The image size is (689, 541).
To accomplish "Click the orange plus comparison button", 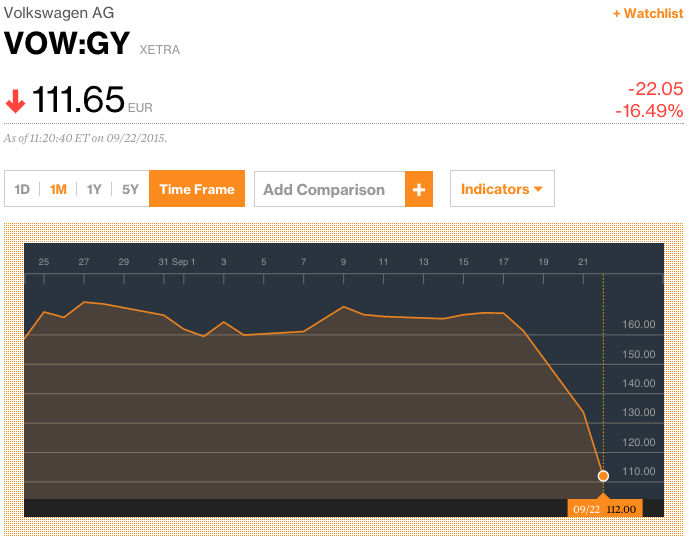I will [x=418, y=189].
